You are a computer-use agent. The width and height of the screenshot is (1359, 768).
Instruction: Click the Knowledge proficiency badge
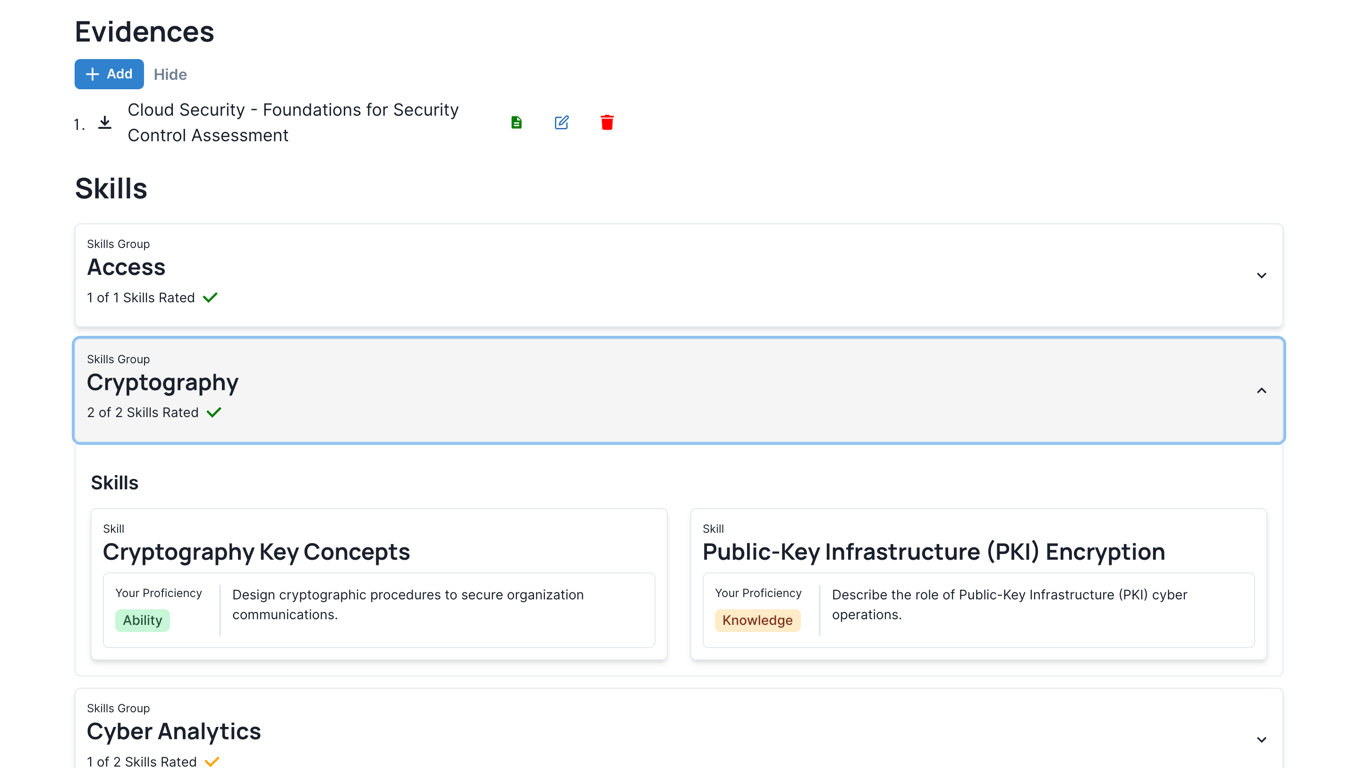pos(757,621)
